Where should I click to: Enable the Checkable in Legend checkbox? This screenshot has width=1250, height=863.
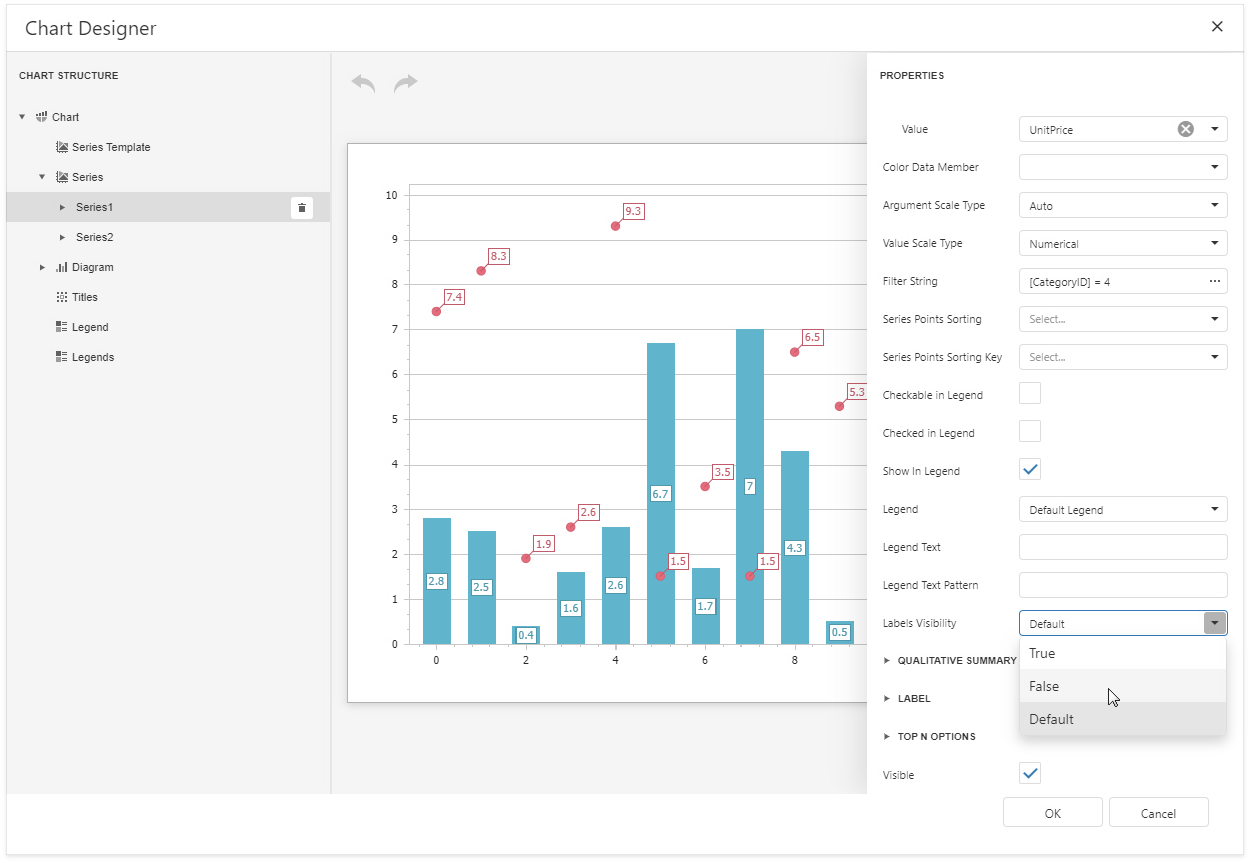click(x=1029, y=393)
